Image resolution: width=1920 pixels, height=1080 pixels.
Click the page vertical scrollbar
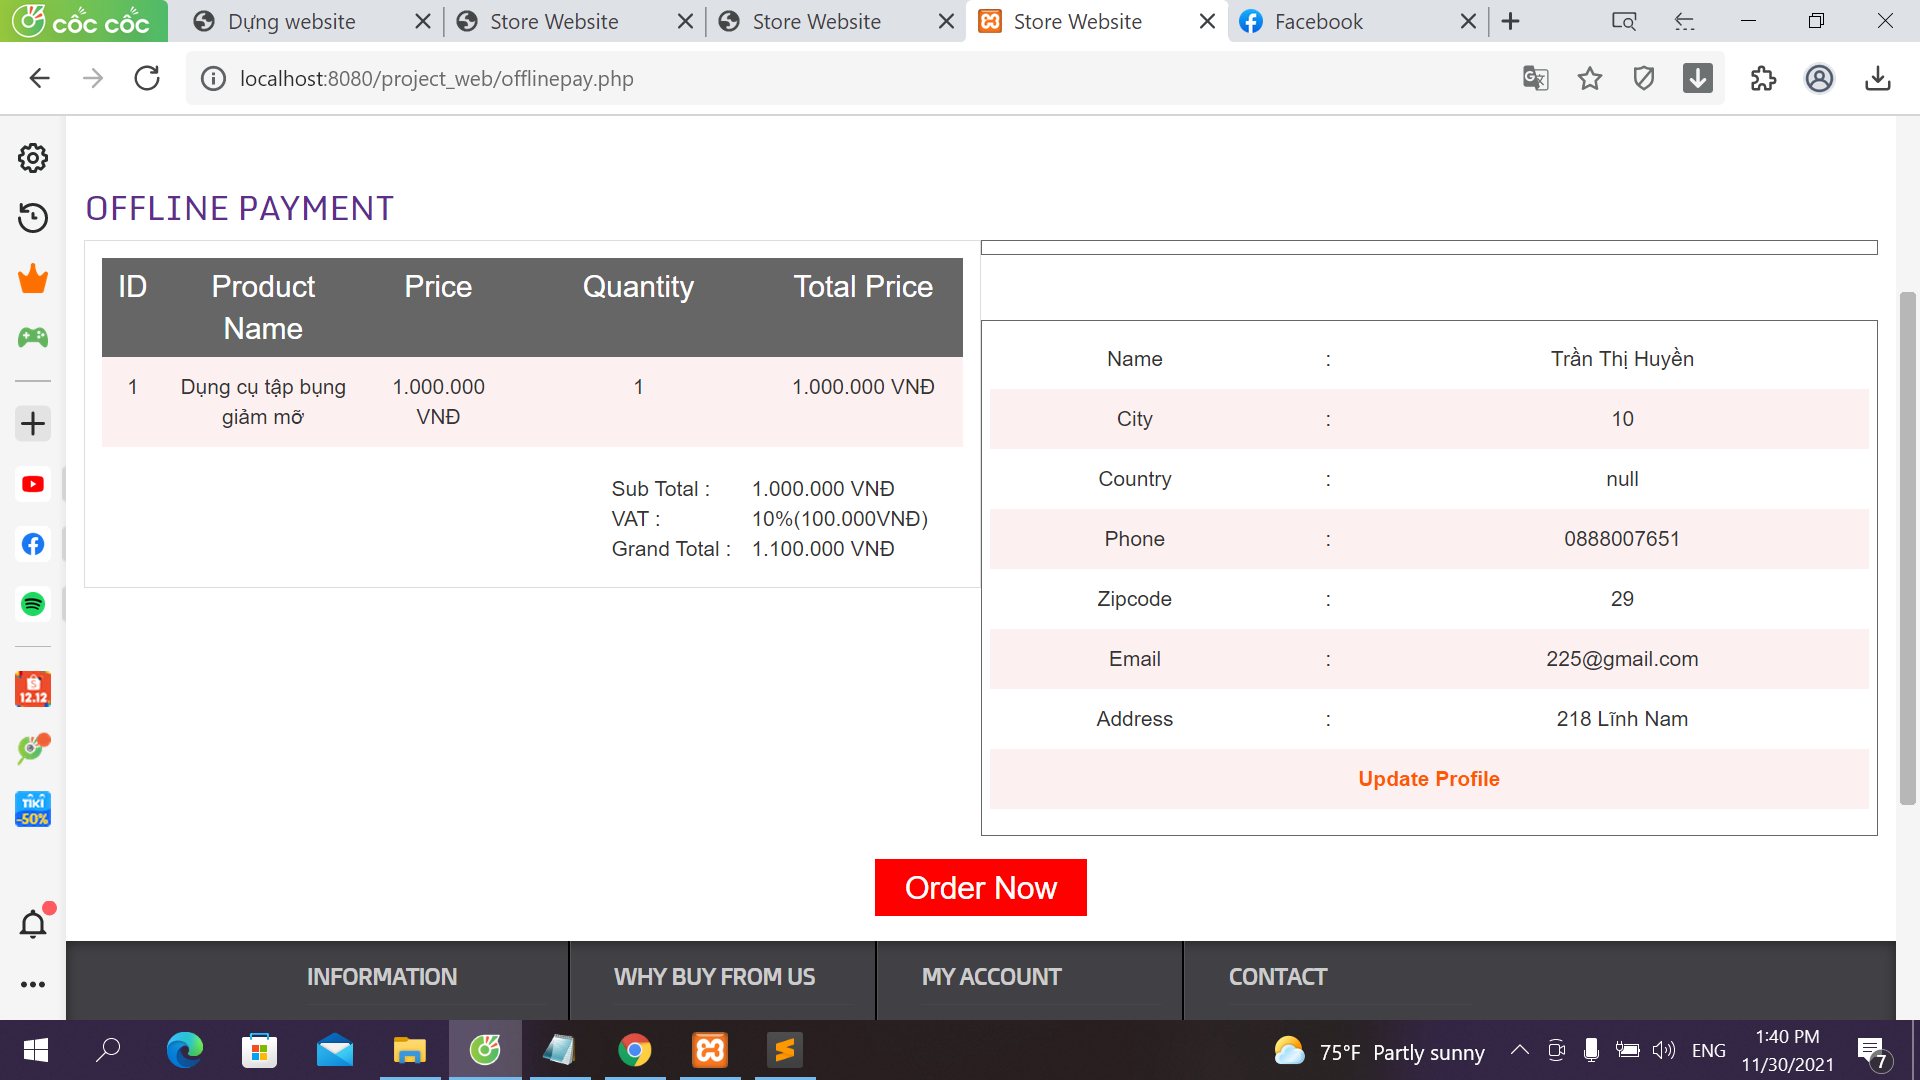pos(1907,548)
